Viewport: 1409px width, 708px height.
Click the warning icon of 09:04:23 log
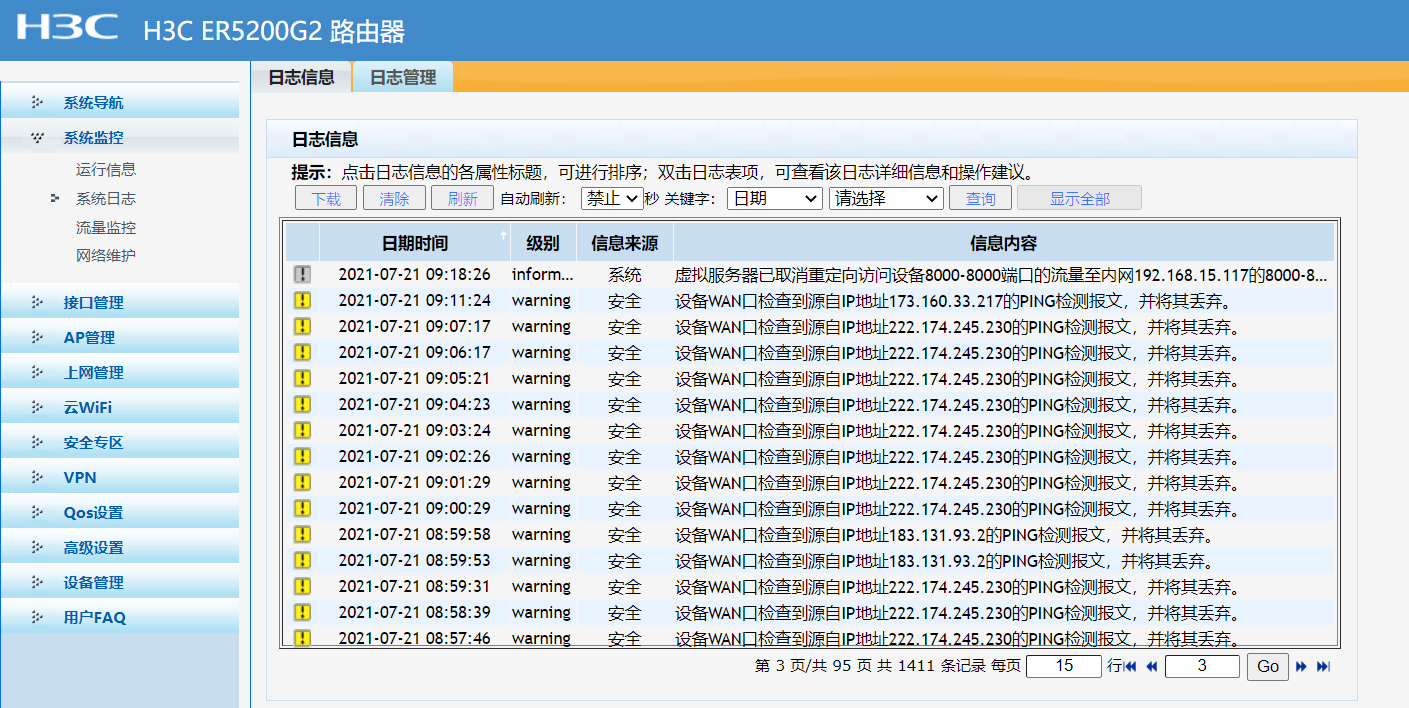click(302, 404)
